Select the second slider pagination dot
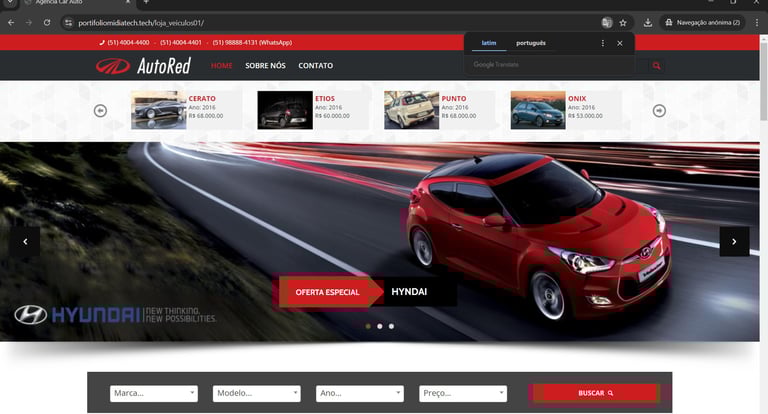Viewport: 768px width, 414px height. [380, 326]
